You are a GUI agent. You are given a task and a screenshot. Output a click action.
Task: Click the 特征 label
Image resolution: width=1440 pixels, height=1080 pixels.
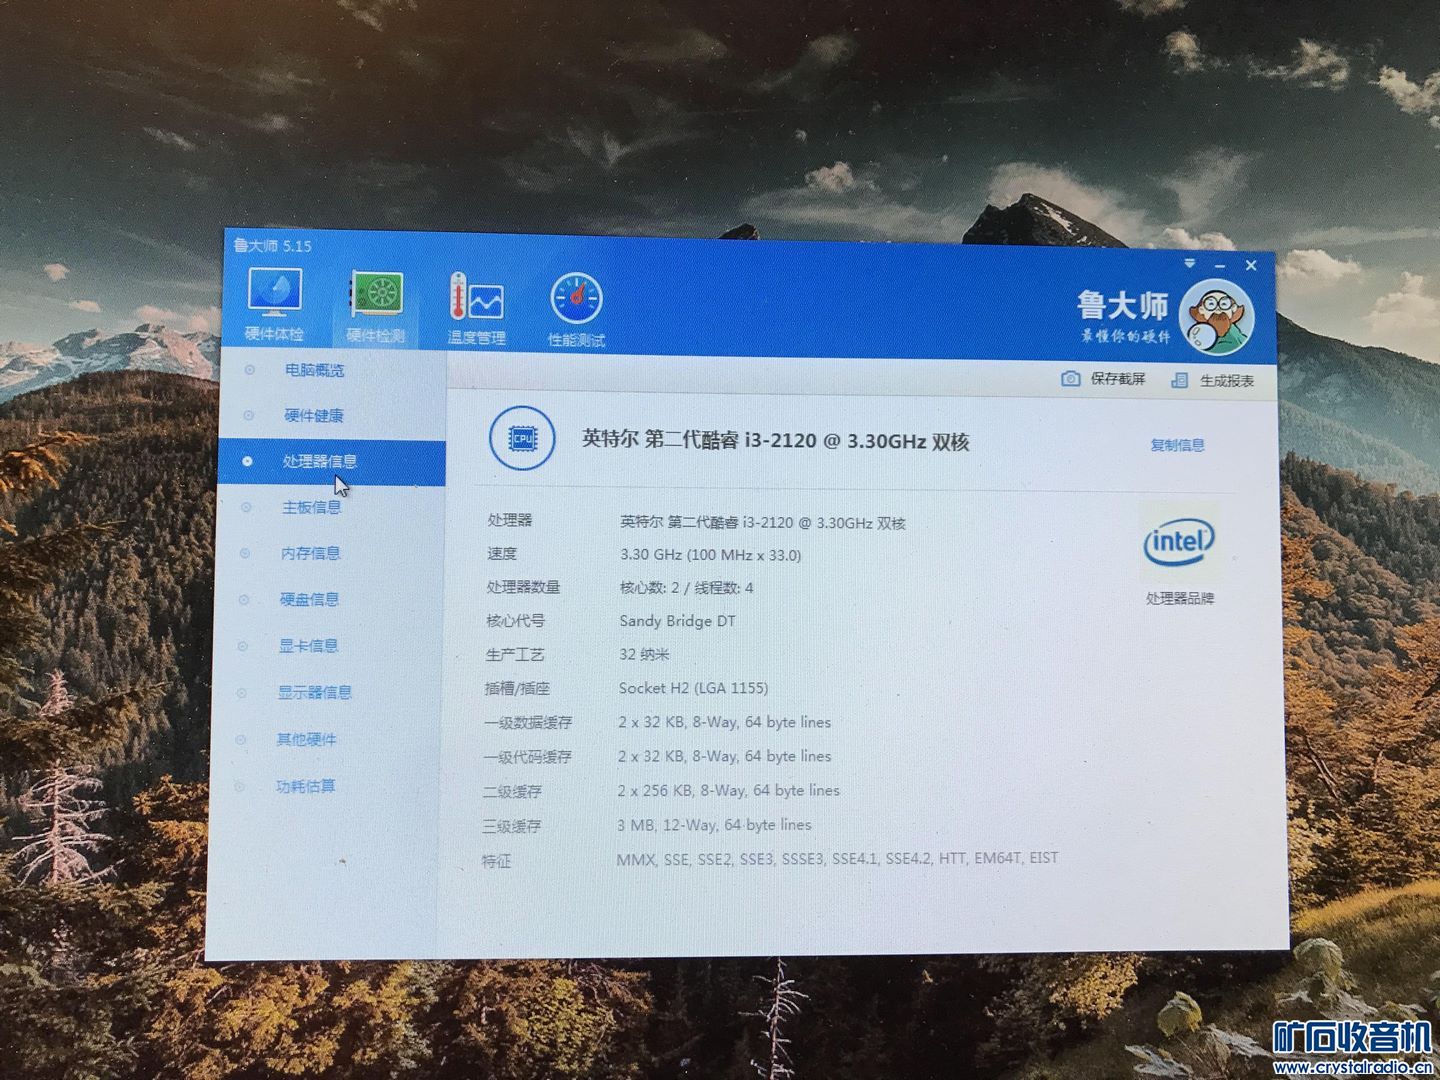coord(496,861)
